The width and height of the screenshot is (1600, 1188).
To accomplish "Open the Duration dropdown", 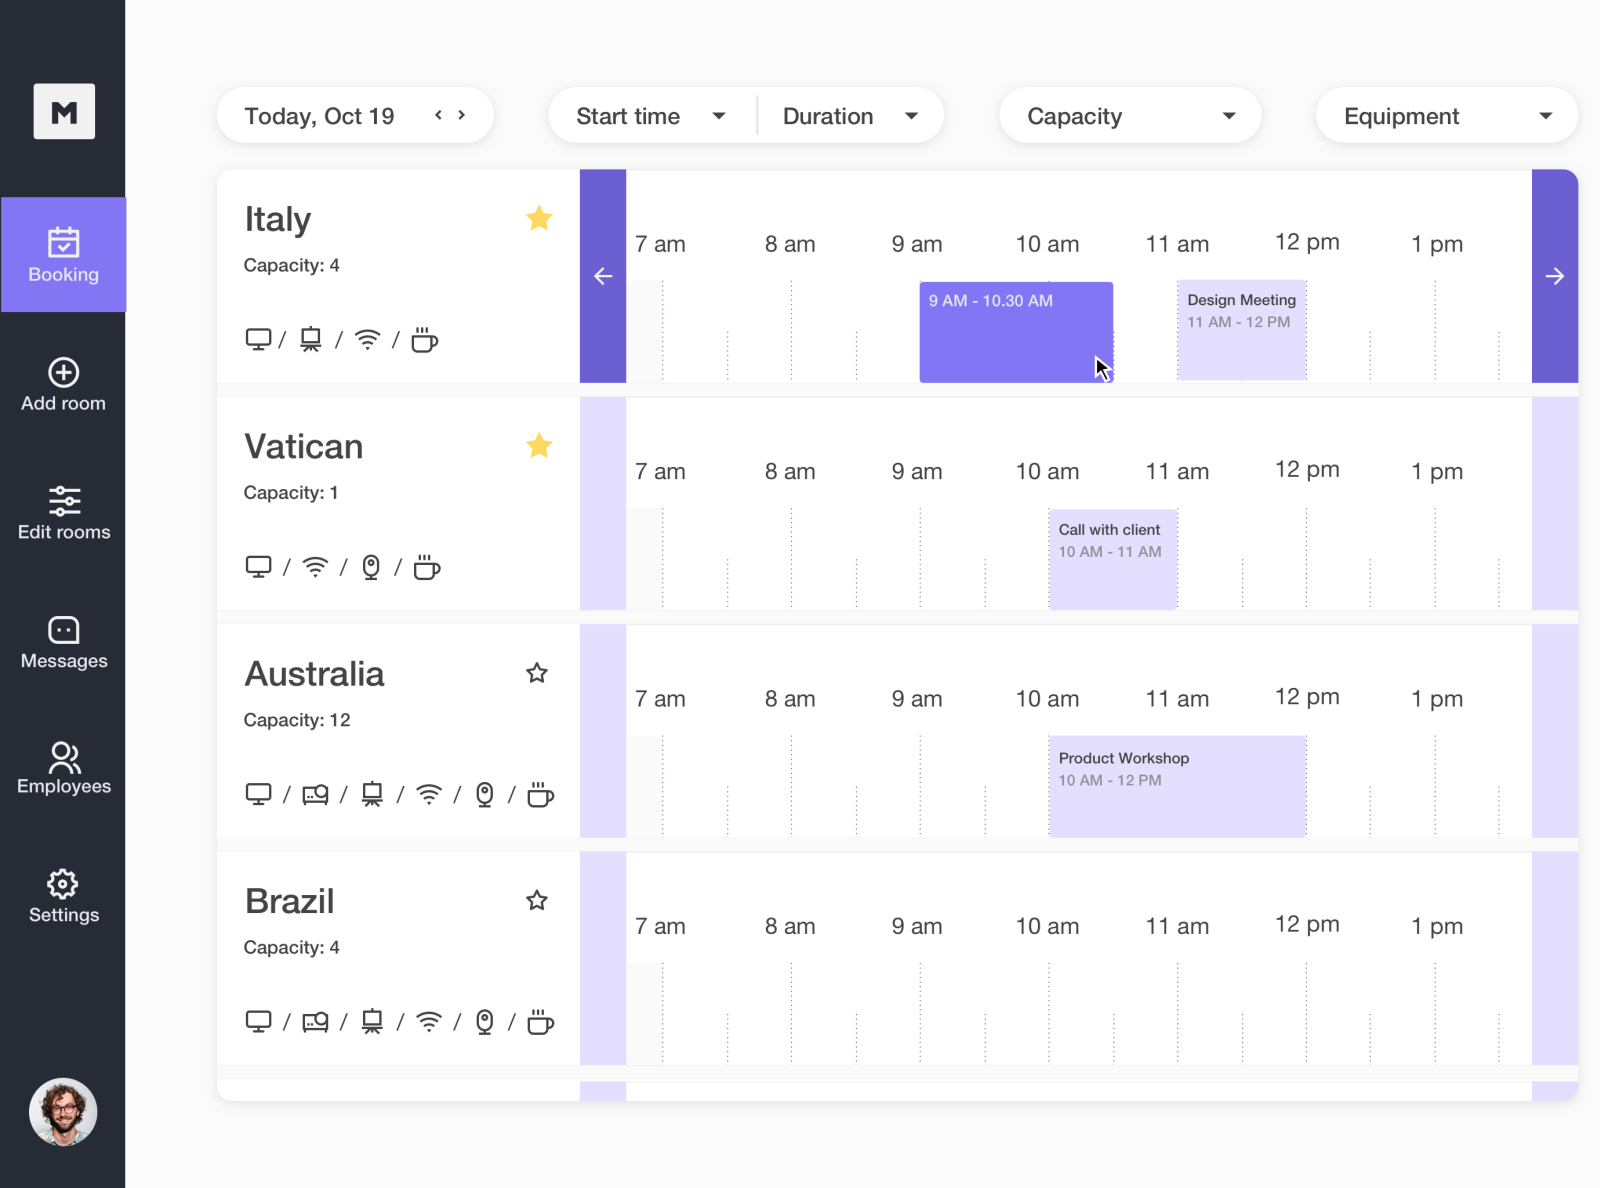I will (x=850, y=115).
